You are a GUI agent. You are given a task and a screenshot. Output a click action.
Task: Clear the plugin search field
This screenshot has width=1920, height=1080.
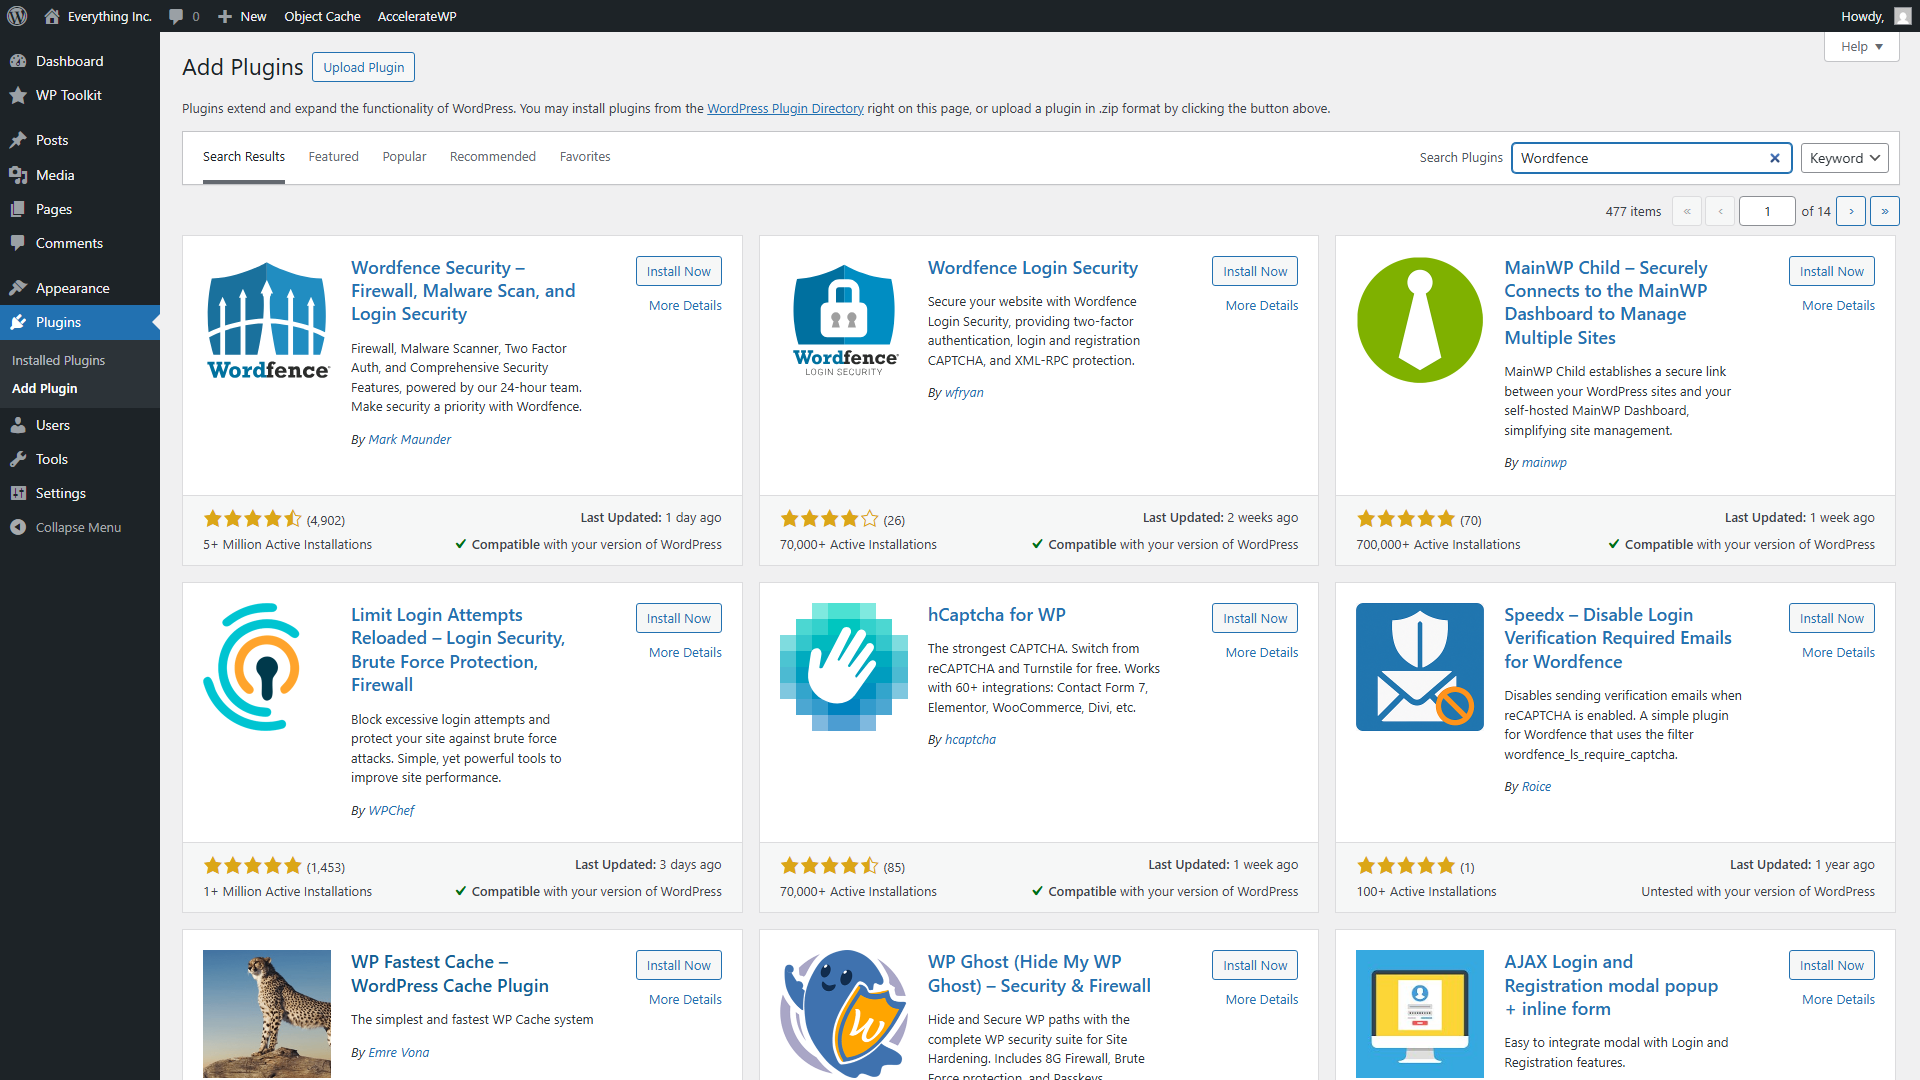point(1775,158)
